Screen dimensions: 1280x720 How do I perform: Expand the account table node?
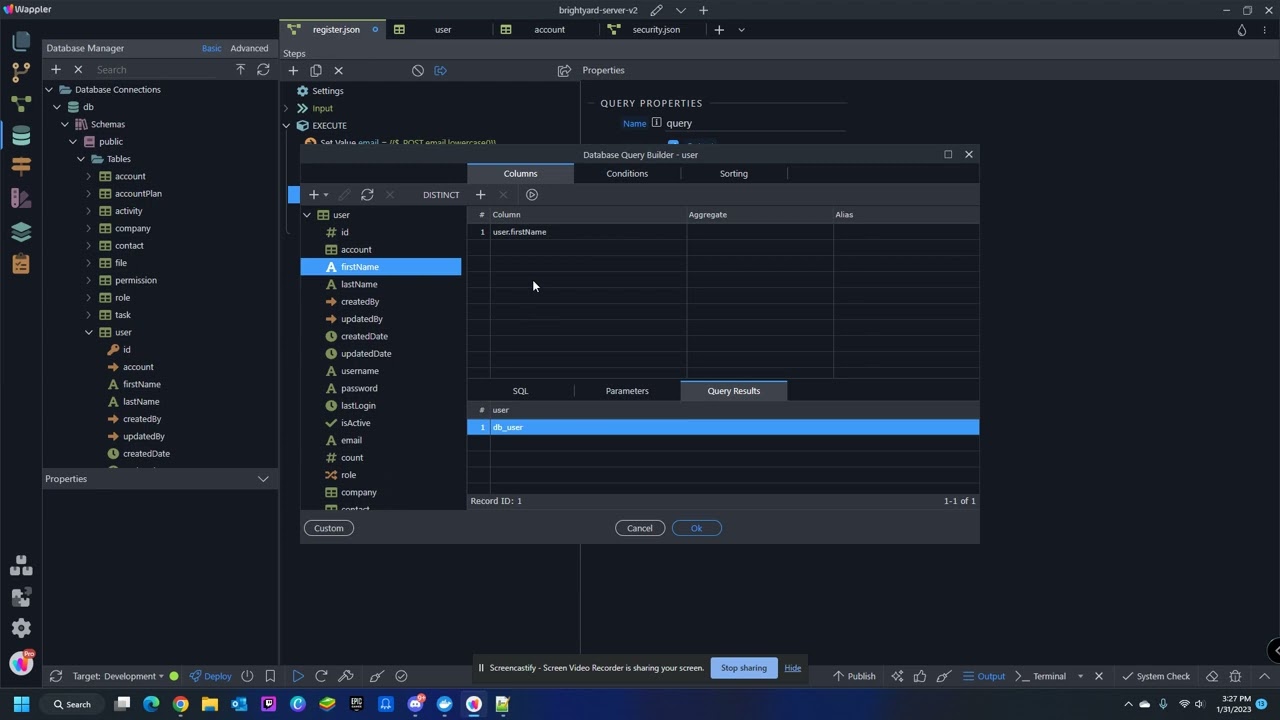point(89,176)
